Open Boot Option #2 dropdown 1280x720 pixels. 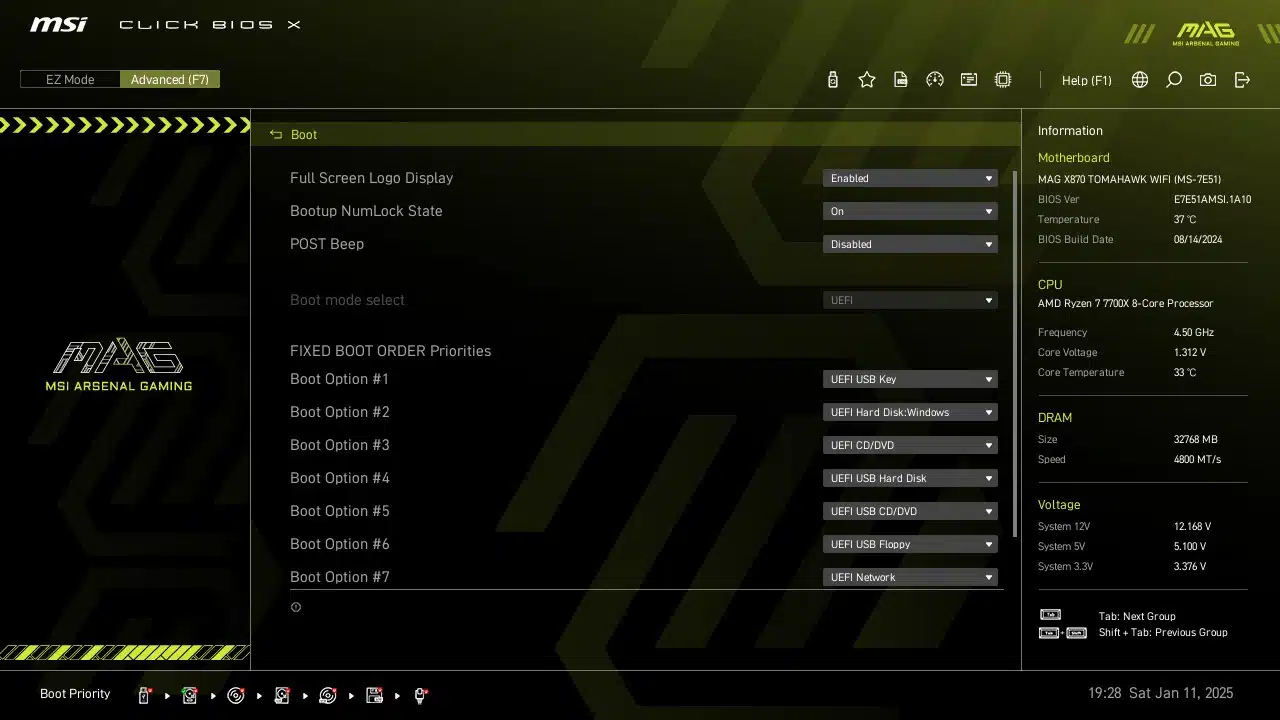(910, 412)
